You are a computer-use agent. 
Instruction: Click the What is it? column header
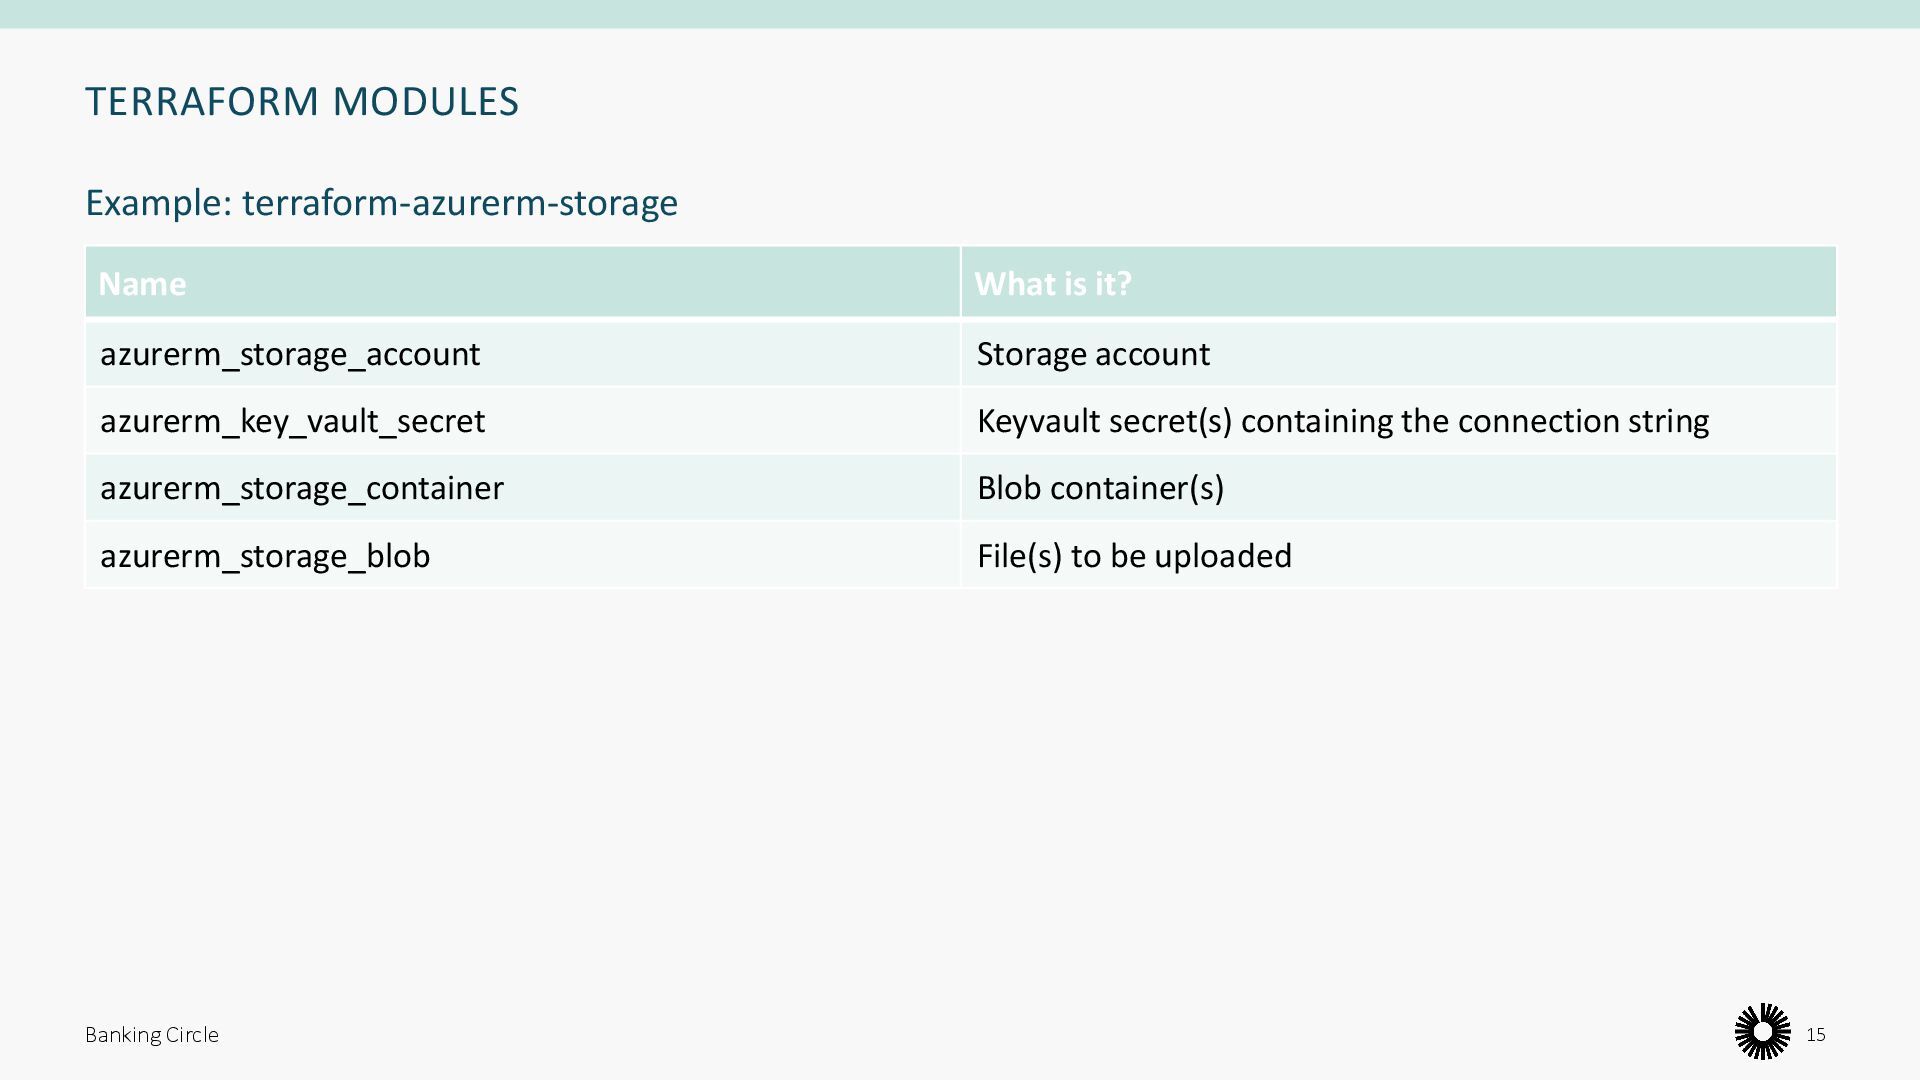(1052, 284)
